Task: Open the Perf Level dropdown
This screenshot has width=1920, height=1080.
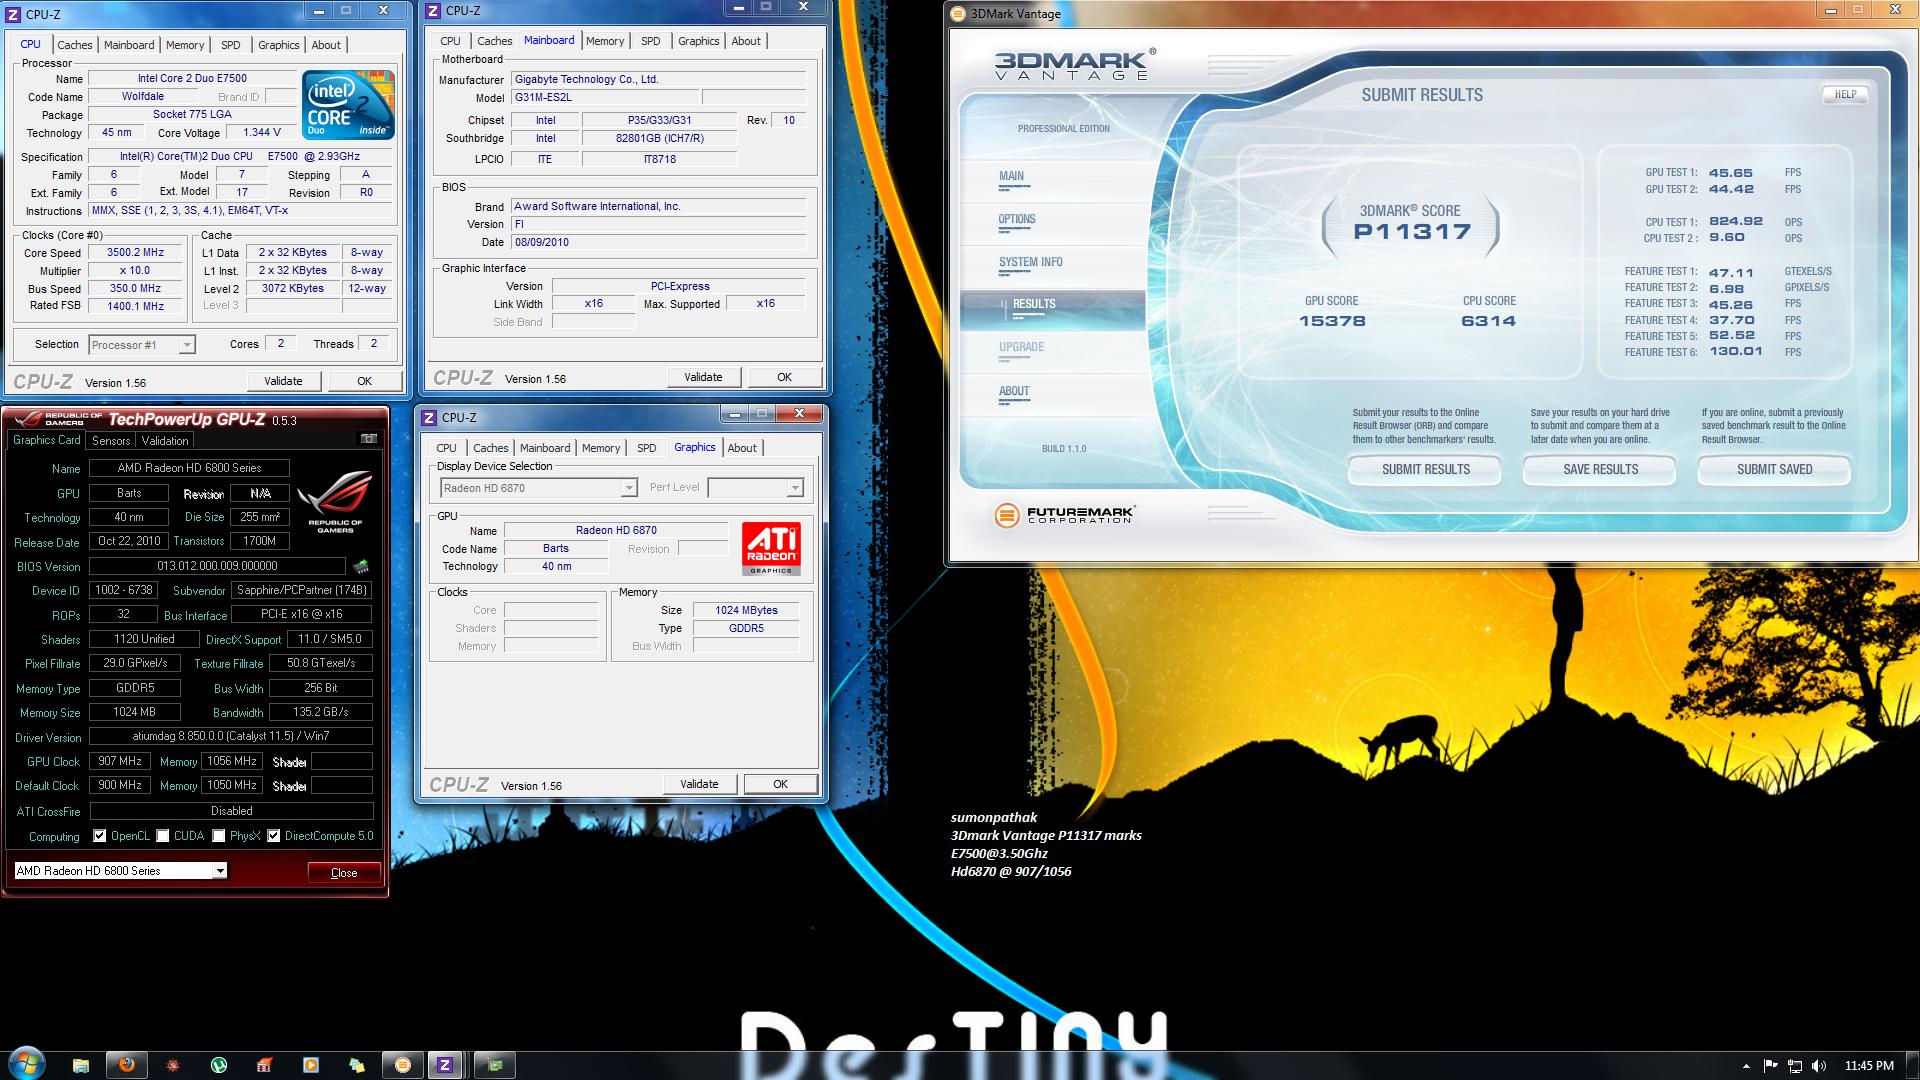Action: coord(755,488)
